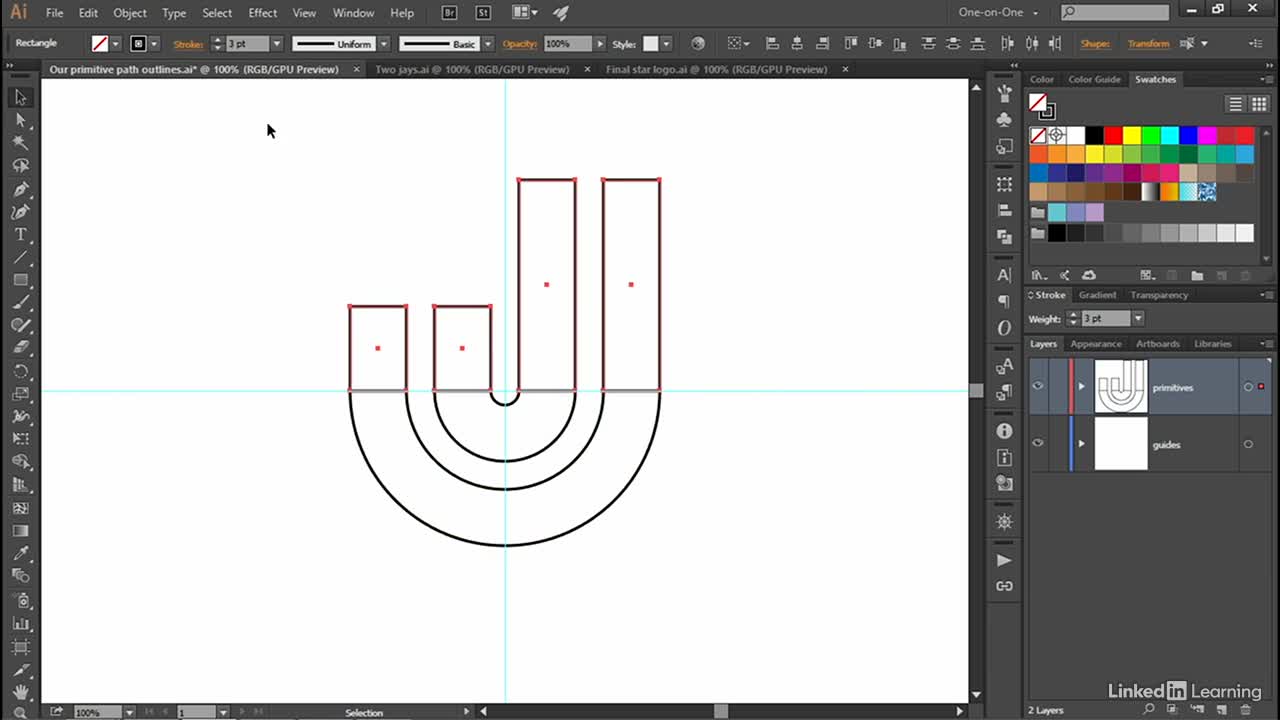Click the Stroke link in control bar
1280x720 pixels.
(188, 44)
